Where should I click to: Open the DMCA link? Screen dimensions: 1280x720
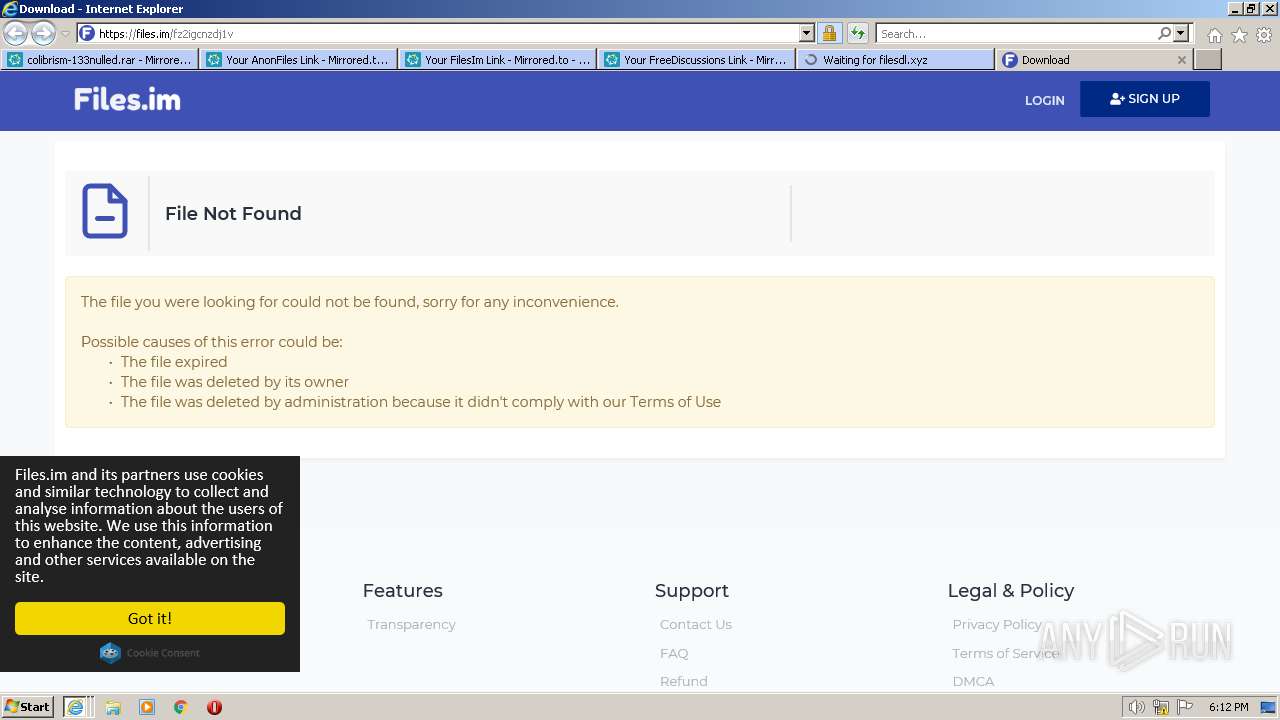pyautogui.click(x=973, y=681)
